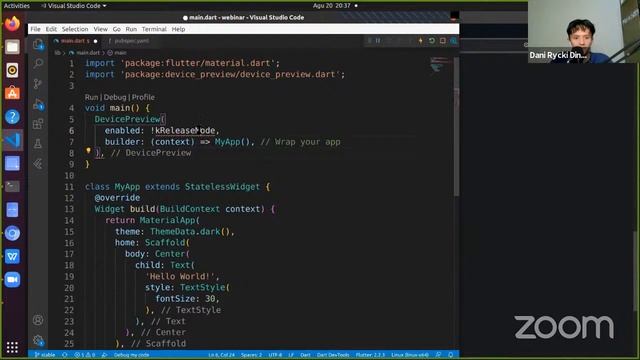Open the Run menu
640x360 pixels.
(131, 29)
